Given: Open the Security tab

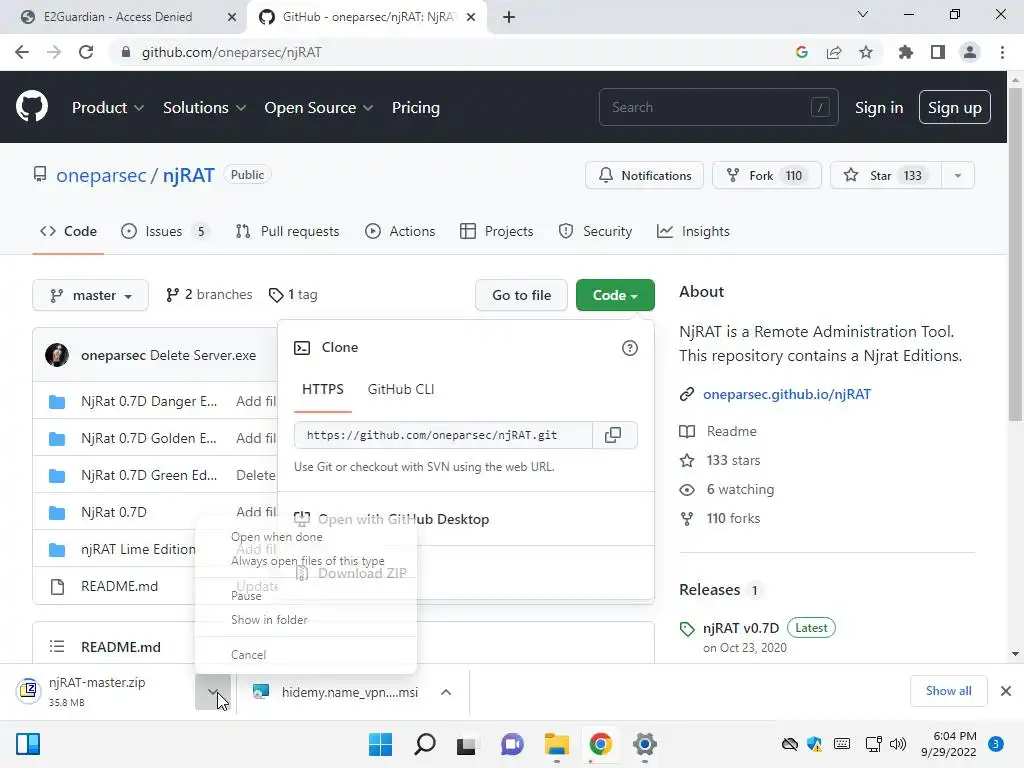Looking at the screenshot, I should [595, 231].
